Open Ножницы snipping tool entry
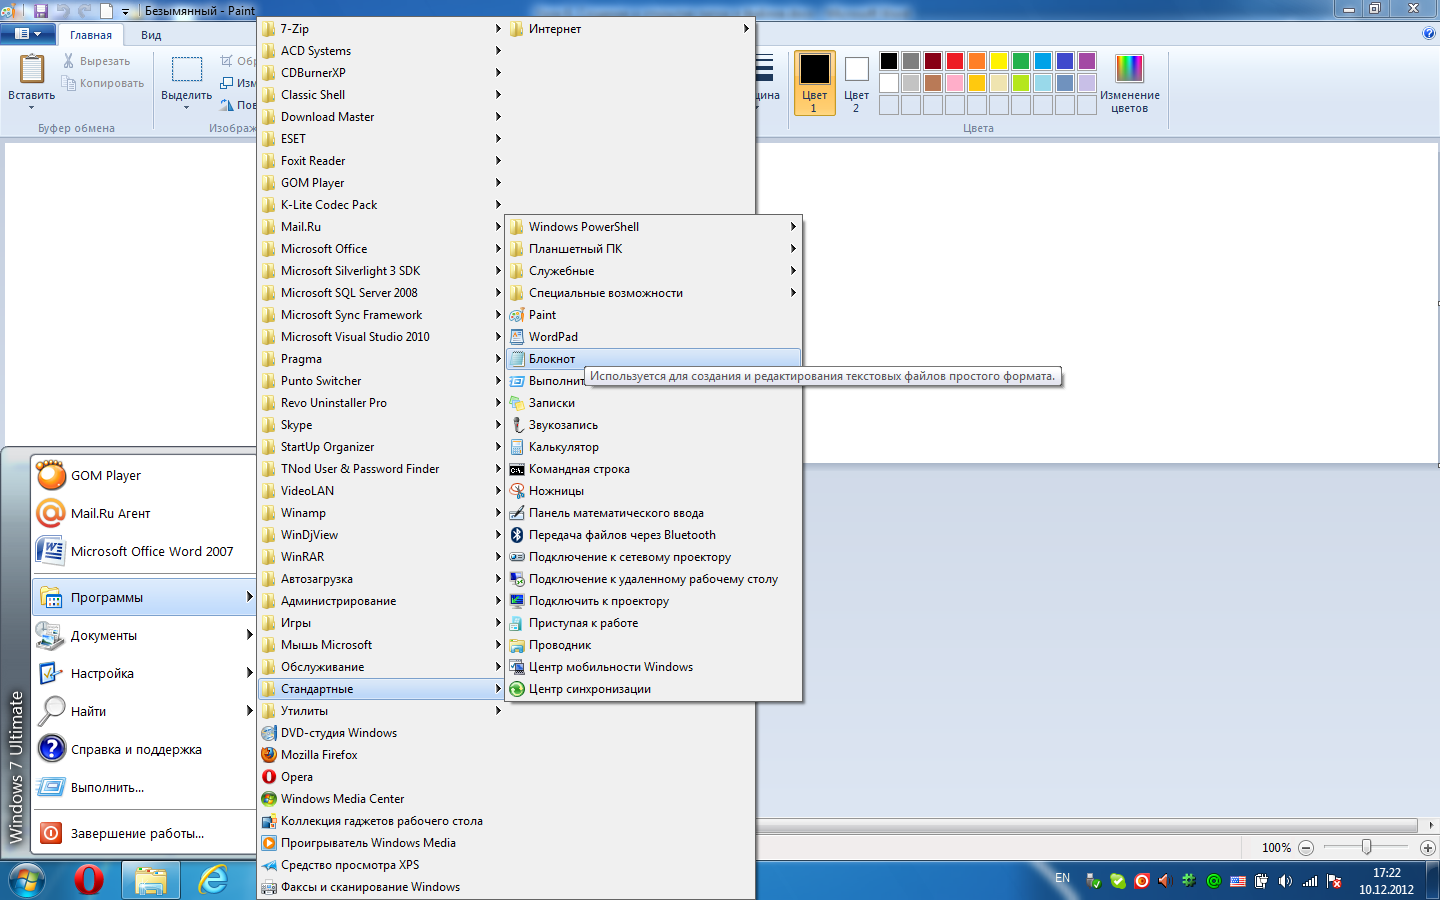 point(653,491)
